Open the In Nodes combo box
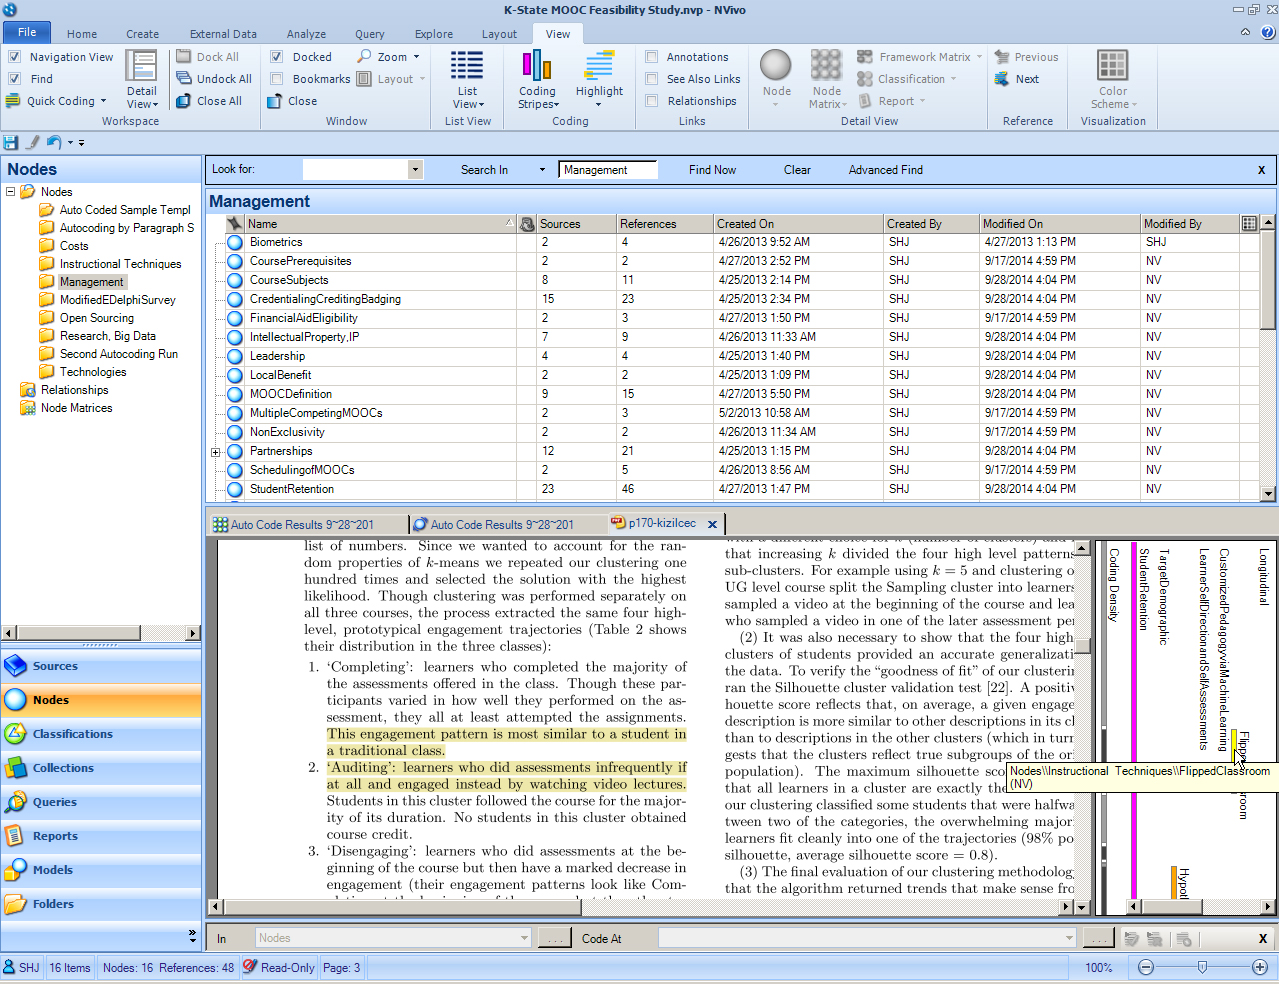 tap(392, 938)
